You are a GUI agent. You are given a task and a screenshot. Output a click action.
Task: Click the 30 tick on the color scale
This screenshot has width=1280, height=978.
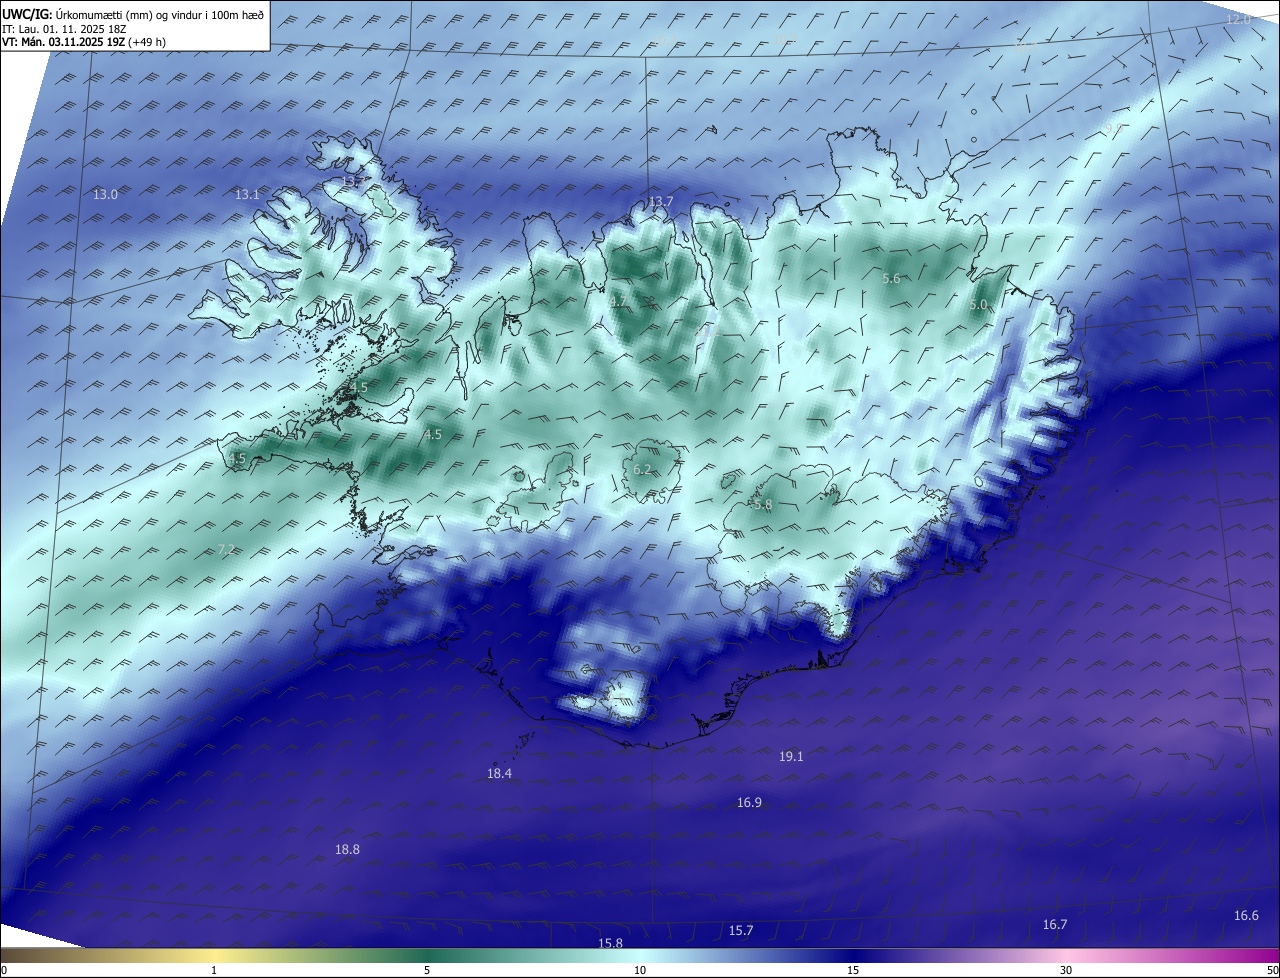tap(1066, 970)
